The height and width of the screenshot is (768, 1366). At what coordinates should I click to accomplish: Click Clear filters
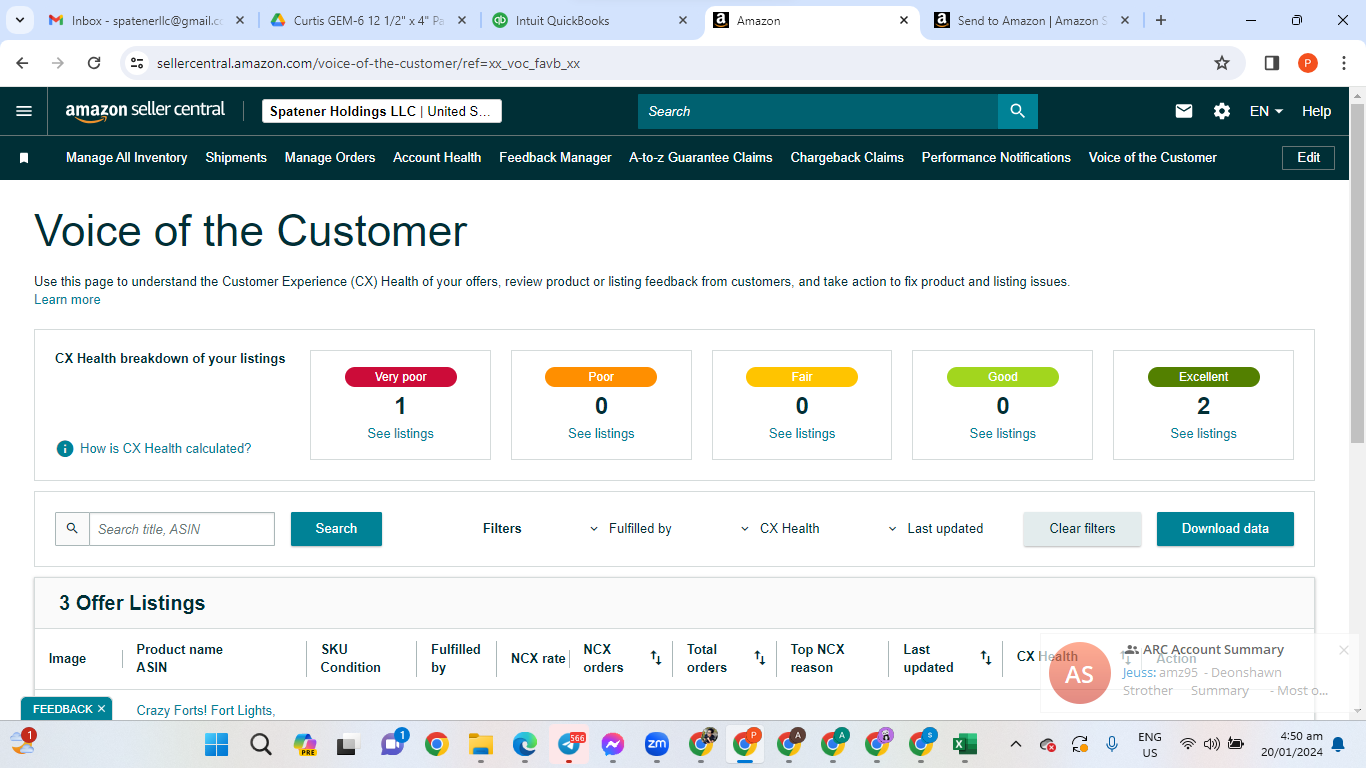[x=1082, y=529]
